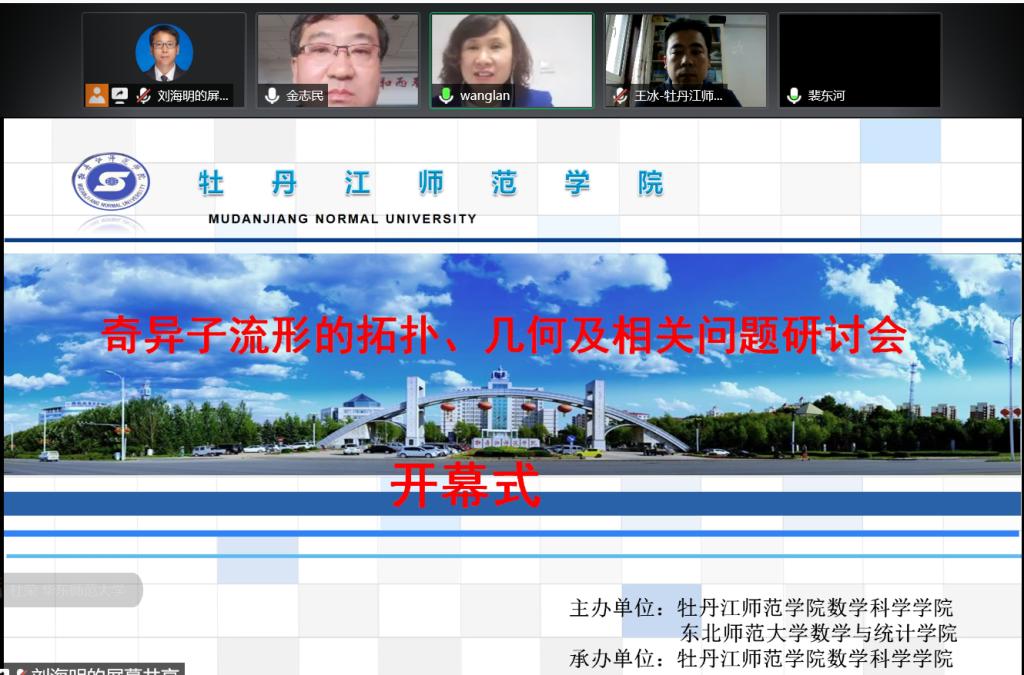
Task: Click the screen-share icon on 刘海明's tile
Action: coord(120,96)
